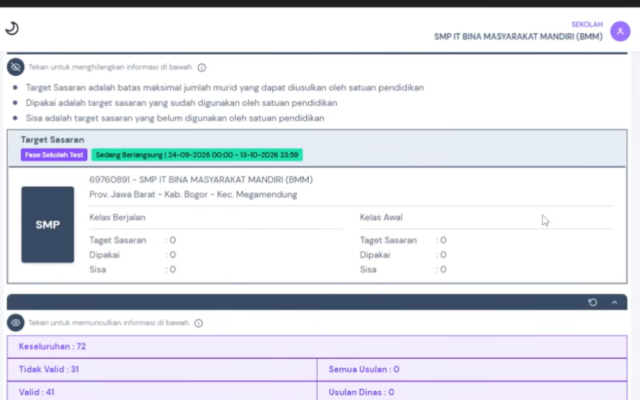Select the 'Tidak Valid : 31' filter
The image size is (640, 400).
pos(162,369)
